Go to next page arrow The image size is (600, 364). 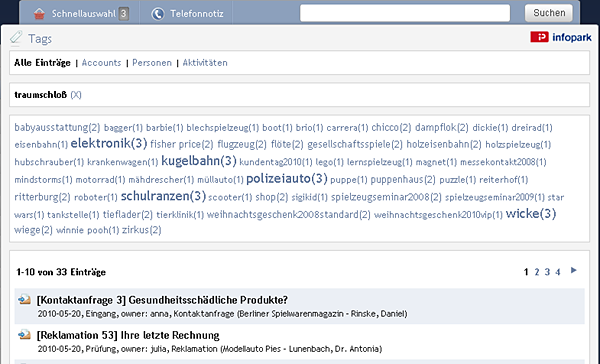(573, 271)
